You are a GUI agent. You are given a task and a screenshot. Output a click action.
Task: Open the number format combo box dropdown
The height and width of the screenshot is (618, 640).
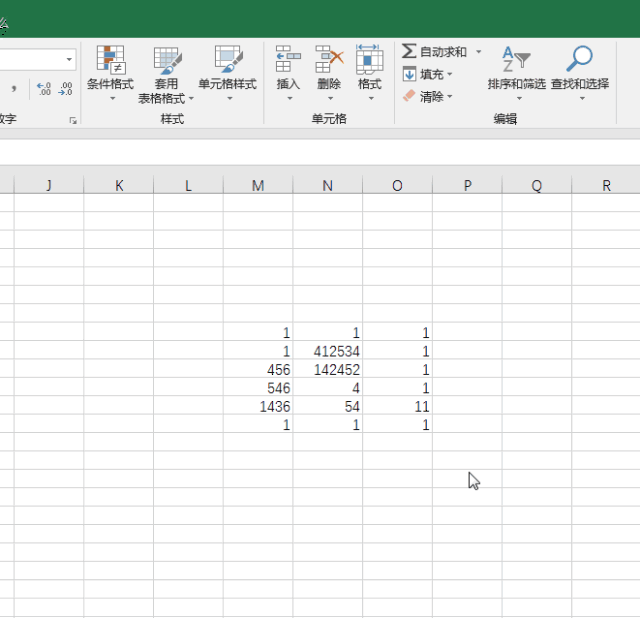point(69,60)
